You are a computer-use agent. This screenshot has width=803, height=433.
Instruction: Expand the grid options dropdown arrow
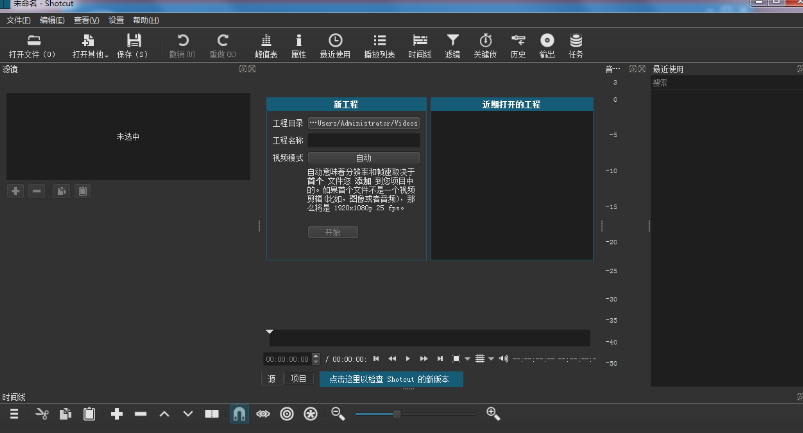(491, 359)
